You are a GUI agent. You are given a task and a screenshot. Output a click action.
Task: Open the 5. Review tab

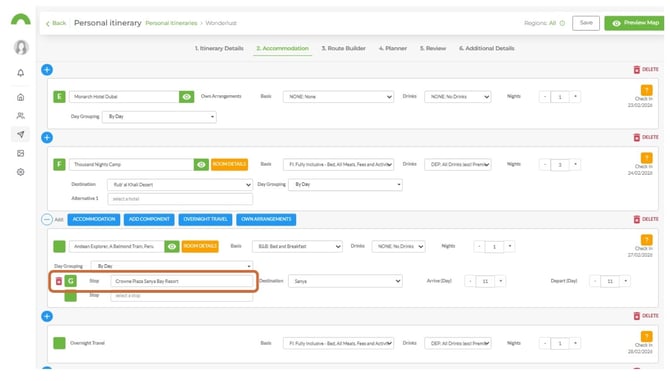(433, 48)
